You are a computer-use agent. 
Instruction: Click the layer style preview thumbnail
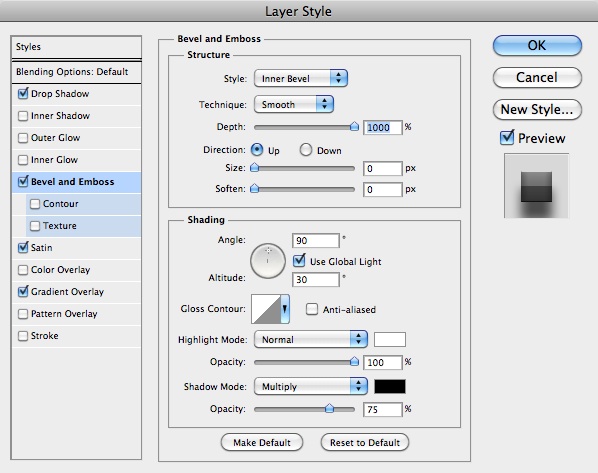pos(536,186)
